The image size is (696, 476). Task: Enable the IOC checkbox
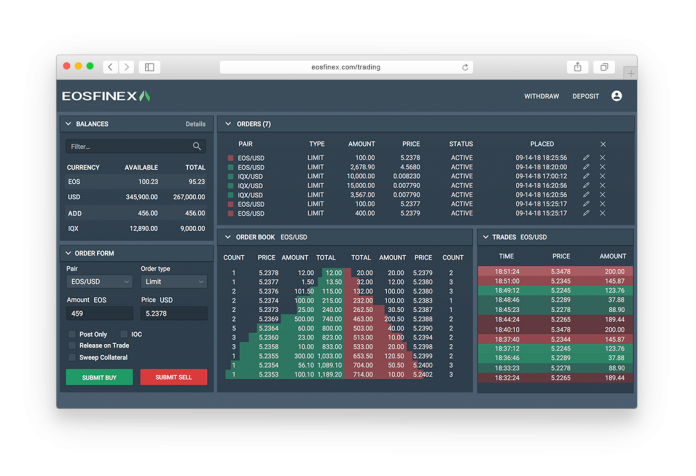124,334
